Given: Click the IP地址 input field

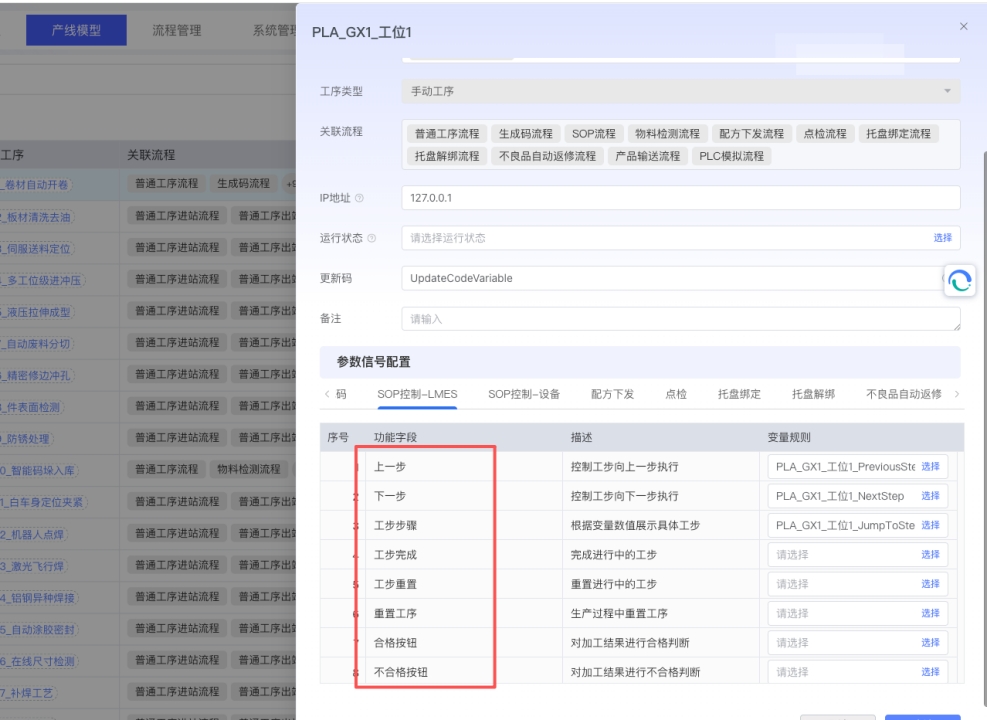Looking at the screenshot, I should [x=680, y=198].
